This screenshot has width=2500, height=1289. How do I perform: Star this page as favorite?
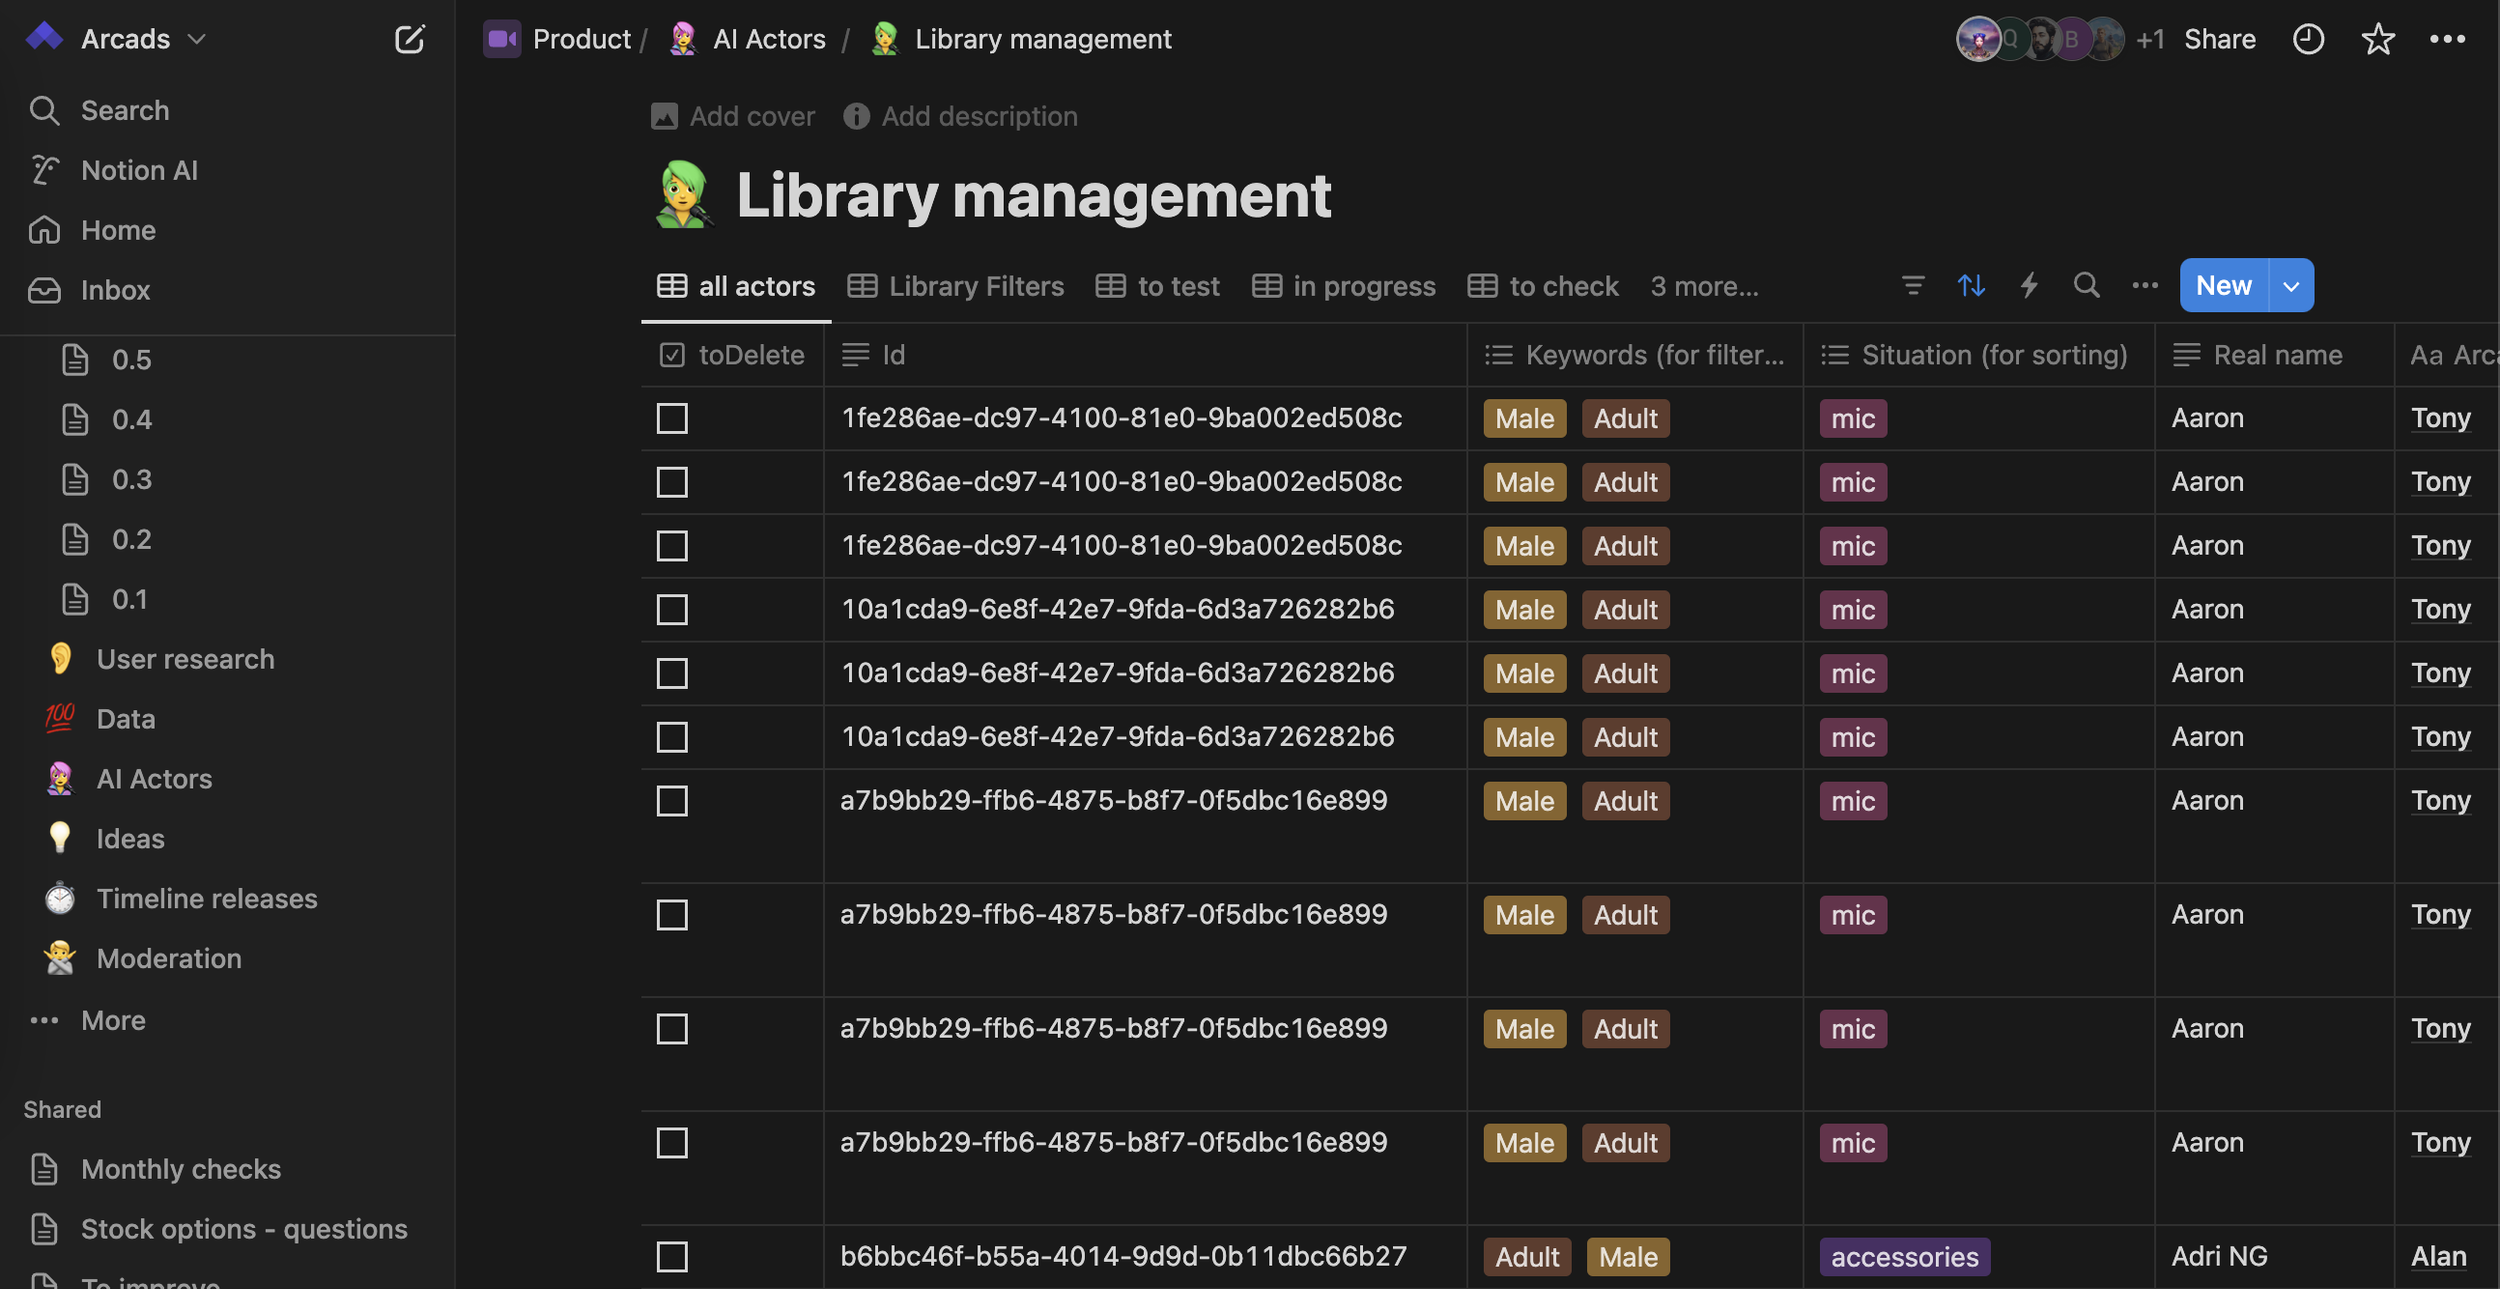(2377, 39)
